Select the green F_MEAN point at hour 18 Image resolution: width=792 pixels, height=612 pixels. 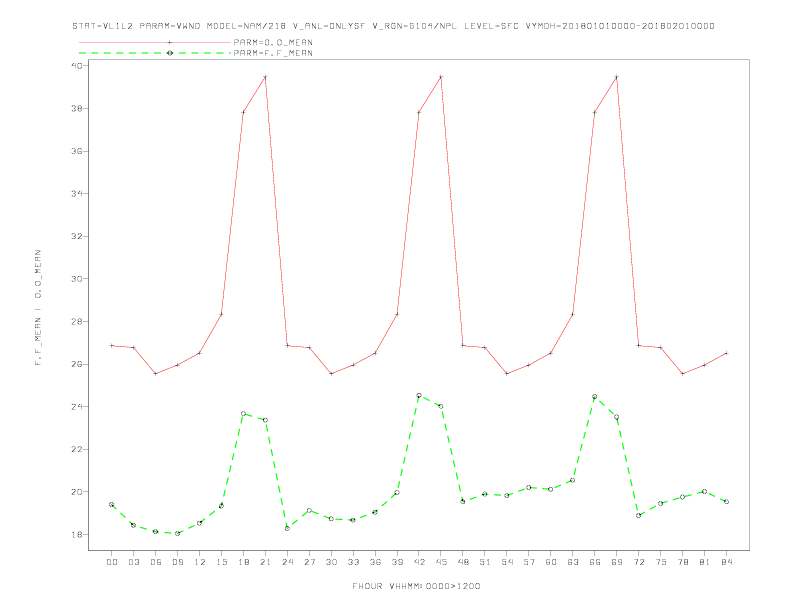click(243, 414)
